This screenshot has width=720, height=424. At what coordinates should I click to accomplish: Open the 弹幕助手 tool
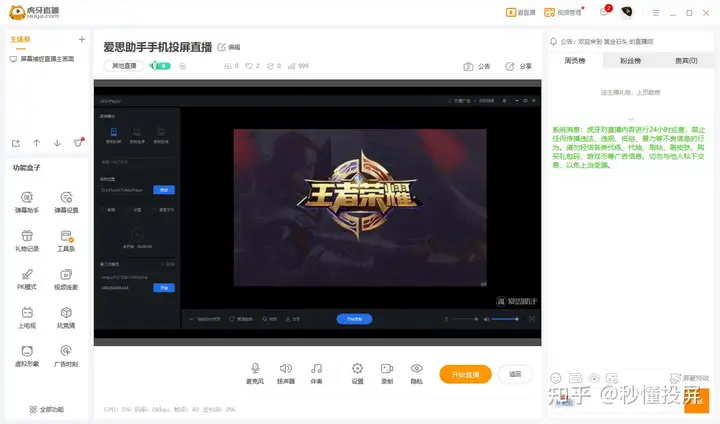(x=27, y=202)
